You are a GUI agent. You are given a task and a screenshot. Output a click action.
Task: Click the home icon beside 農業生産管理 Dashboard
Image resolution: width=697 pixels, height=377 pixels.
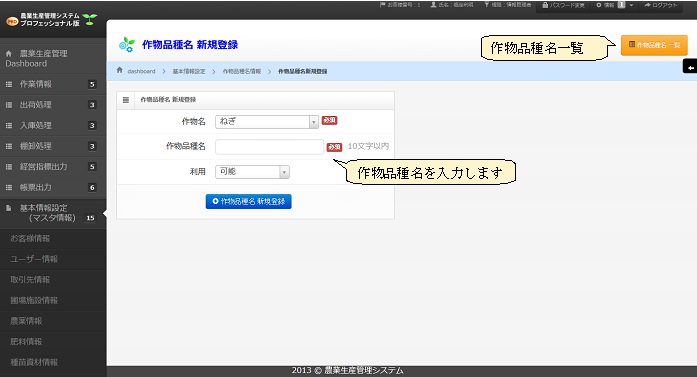tap(8, 53)
